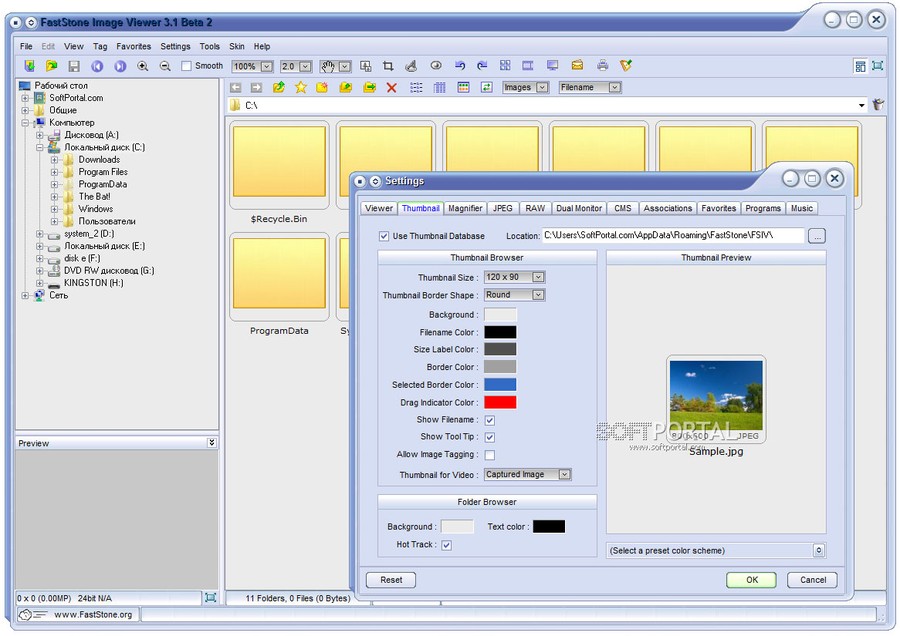Click the red-eye removal eye icon
Screen dimensions: 900x636
436,65
